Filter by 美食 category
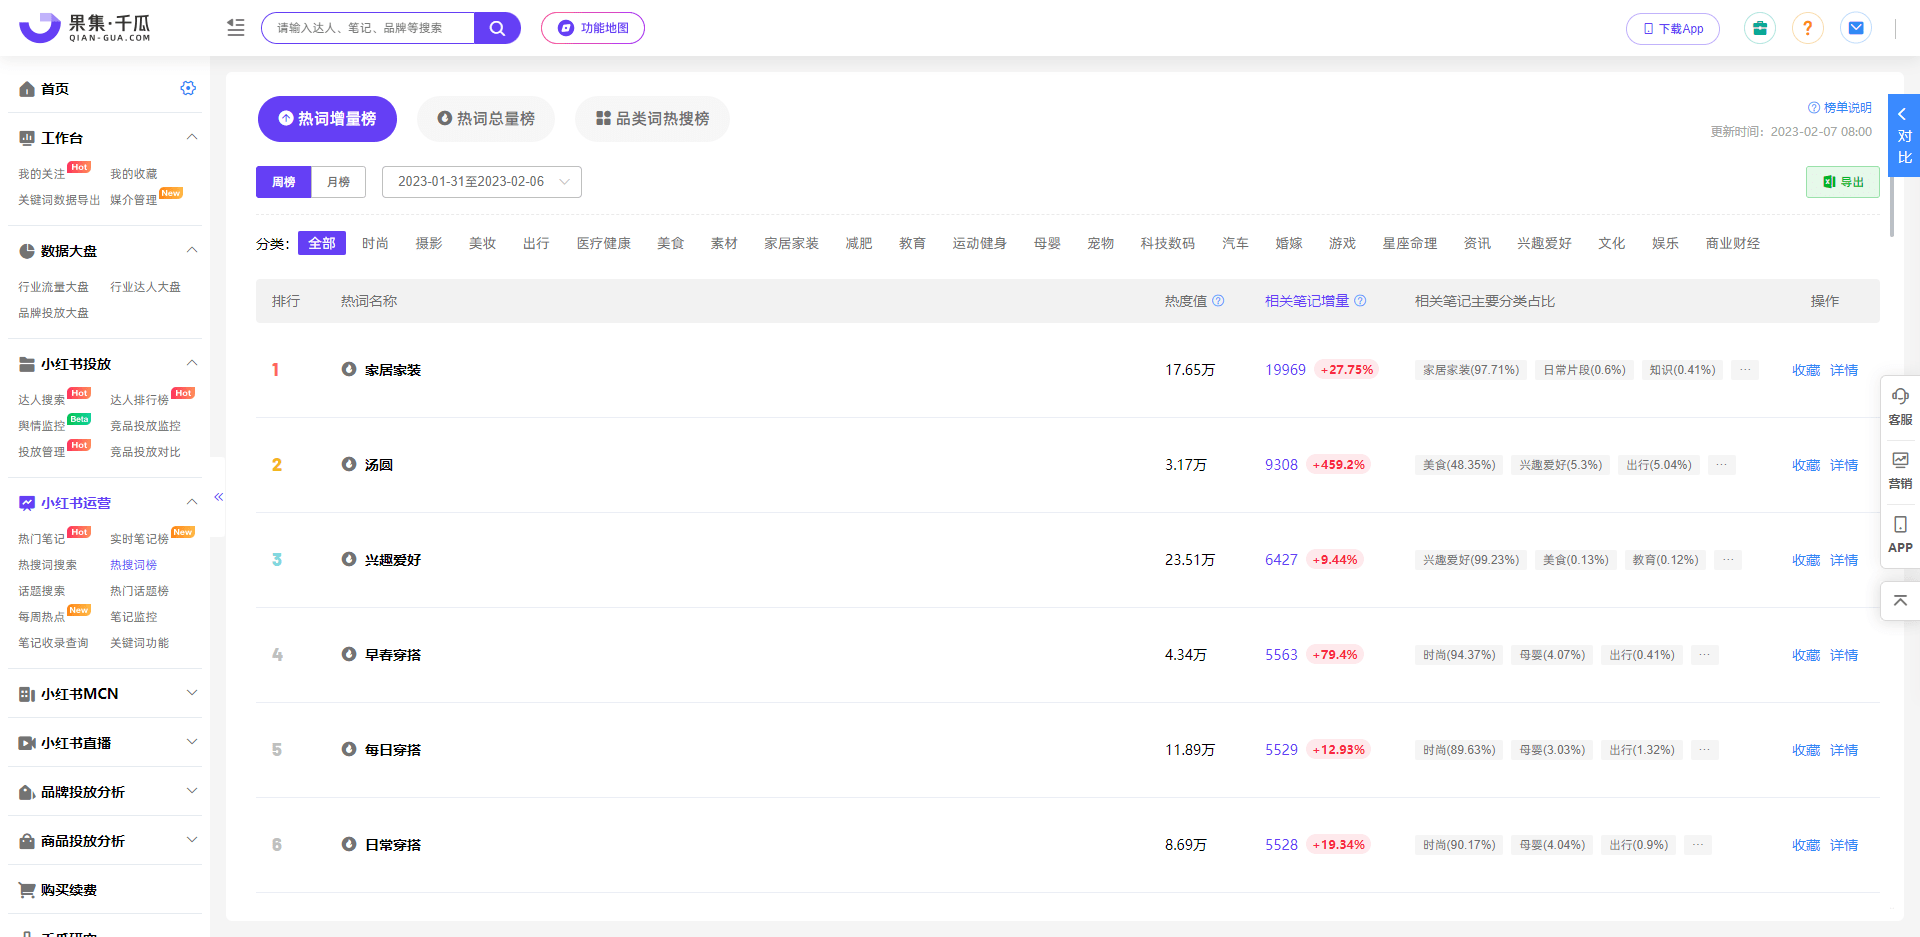 671,243
